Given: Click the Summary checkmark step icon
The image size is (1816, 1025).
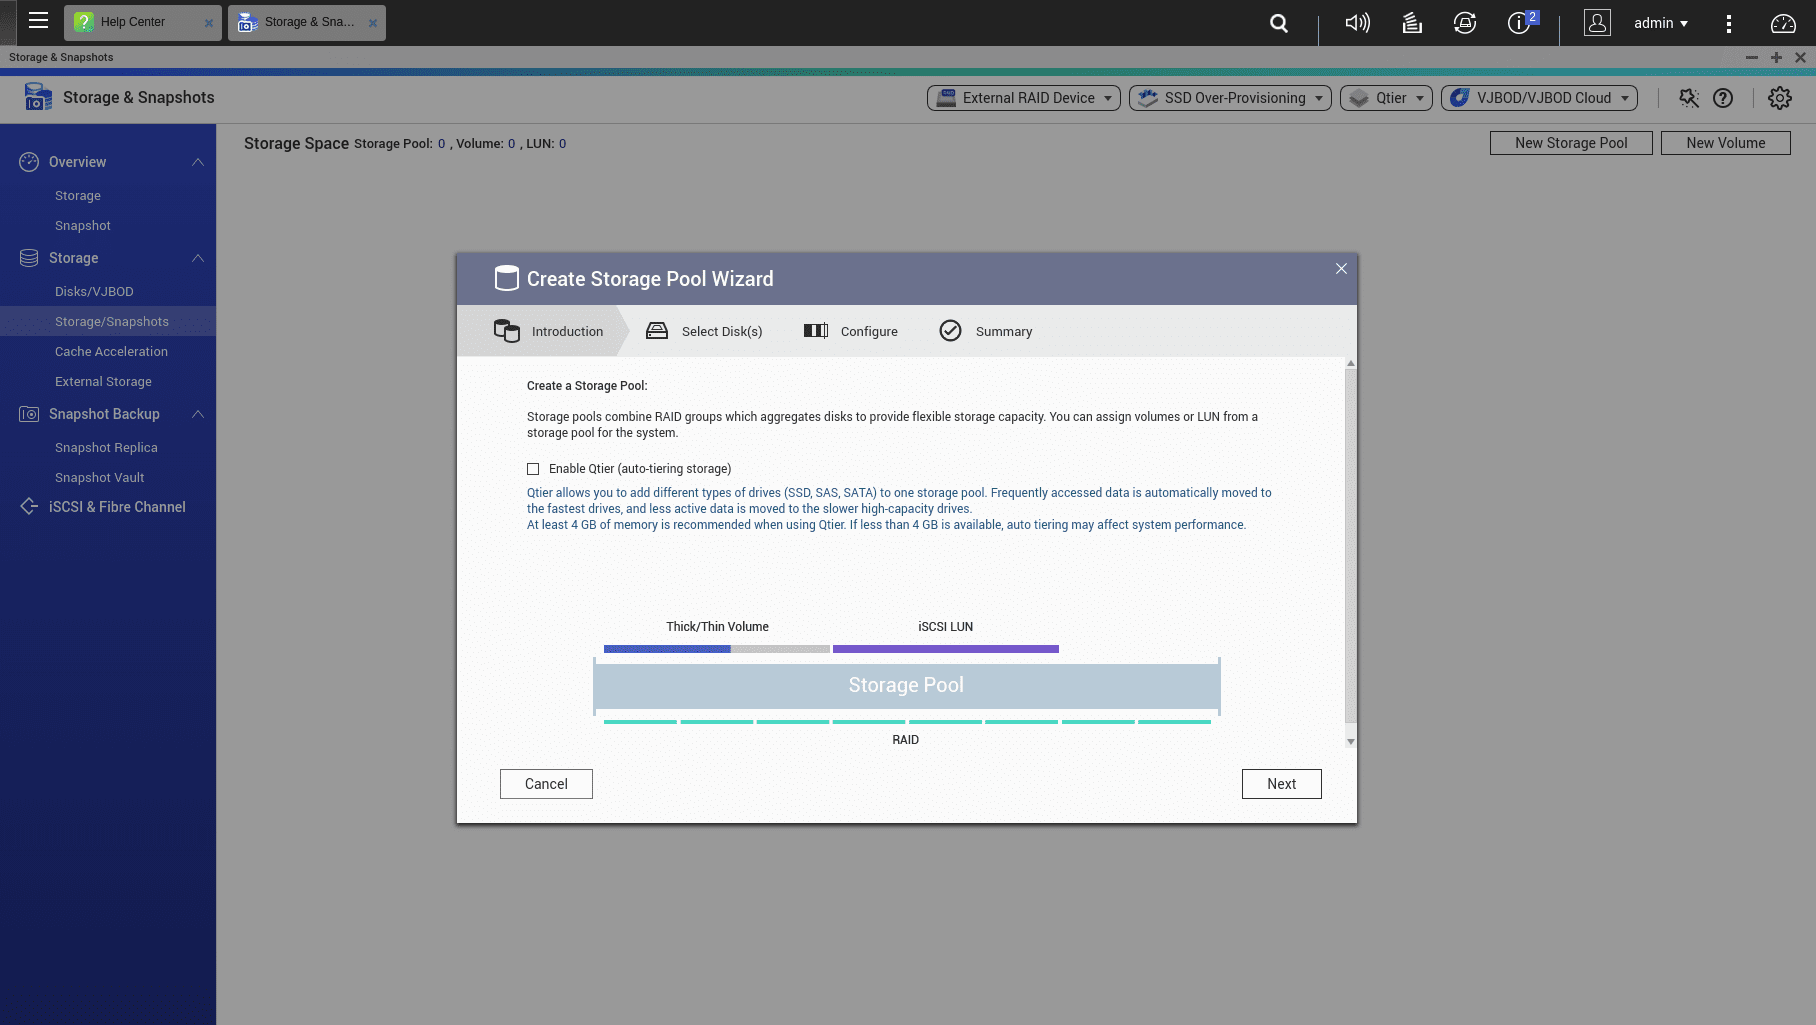Looking at the screenshot, I should (x=950, y=331).
